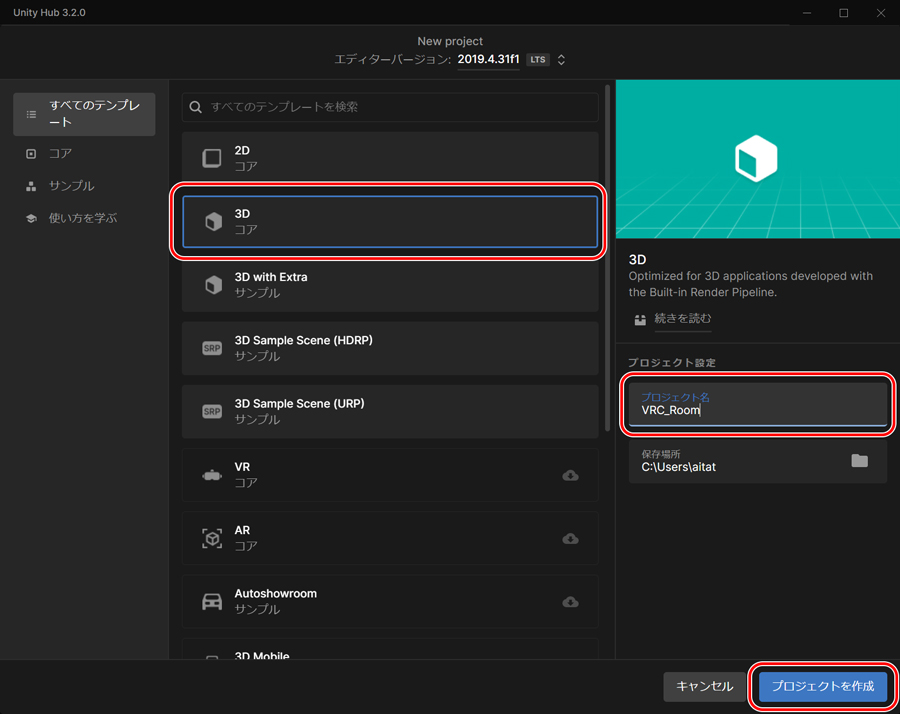
Task: Browse save location with folder icon
Action: click(859, 461)
